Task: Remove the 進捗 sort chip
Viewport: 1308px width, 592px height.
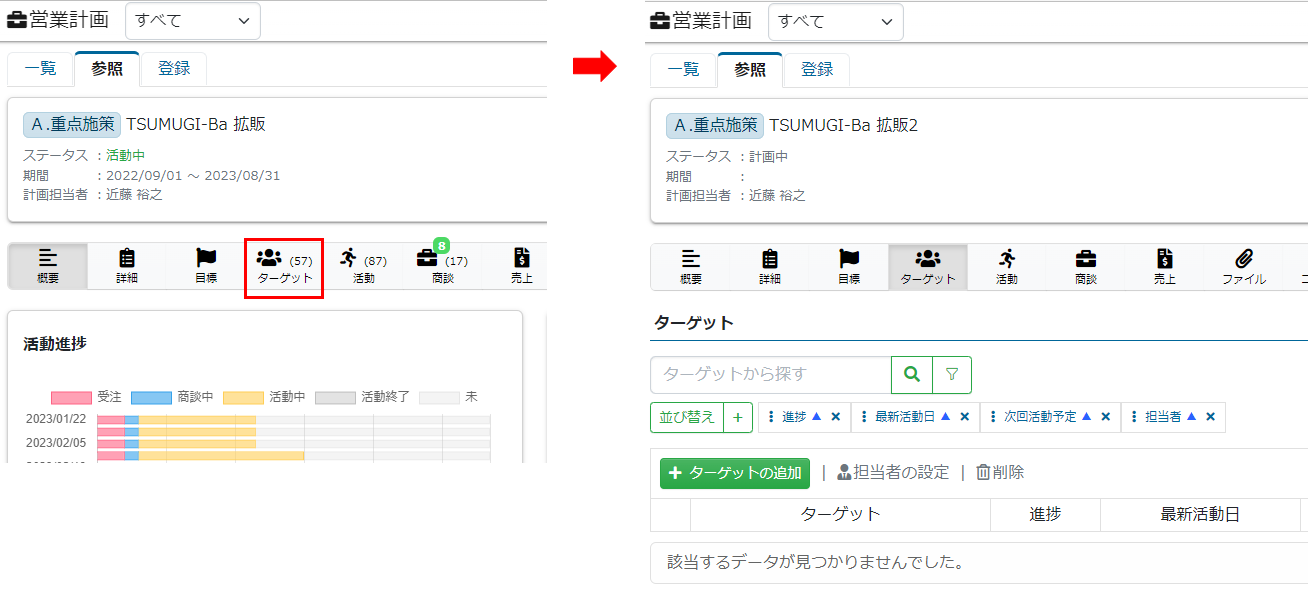Action: pyautogui.click(x=836, y=417)
